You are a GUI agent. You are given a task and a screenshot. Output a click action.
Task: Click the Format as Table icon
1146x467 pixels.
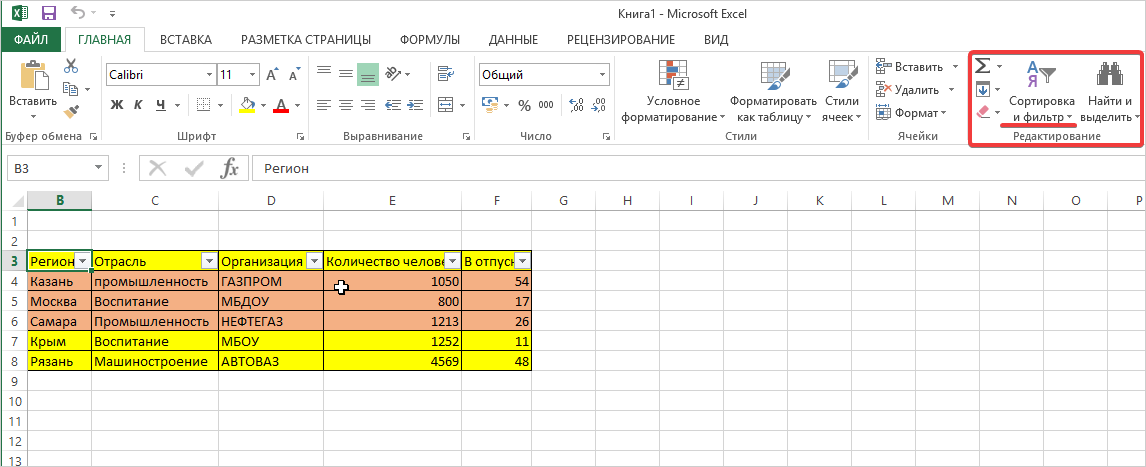pos(773,74)
